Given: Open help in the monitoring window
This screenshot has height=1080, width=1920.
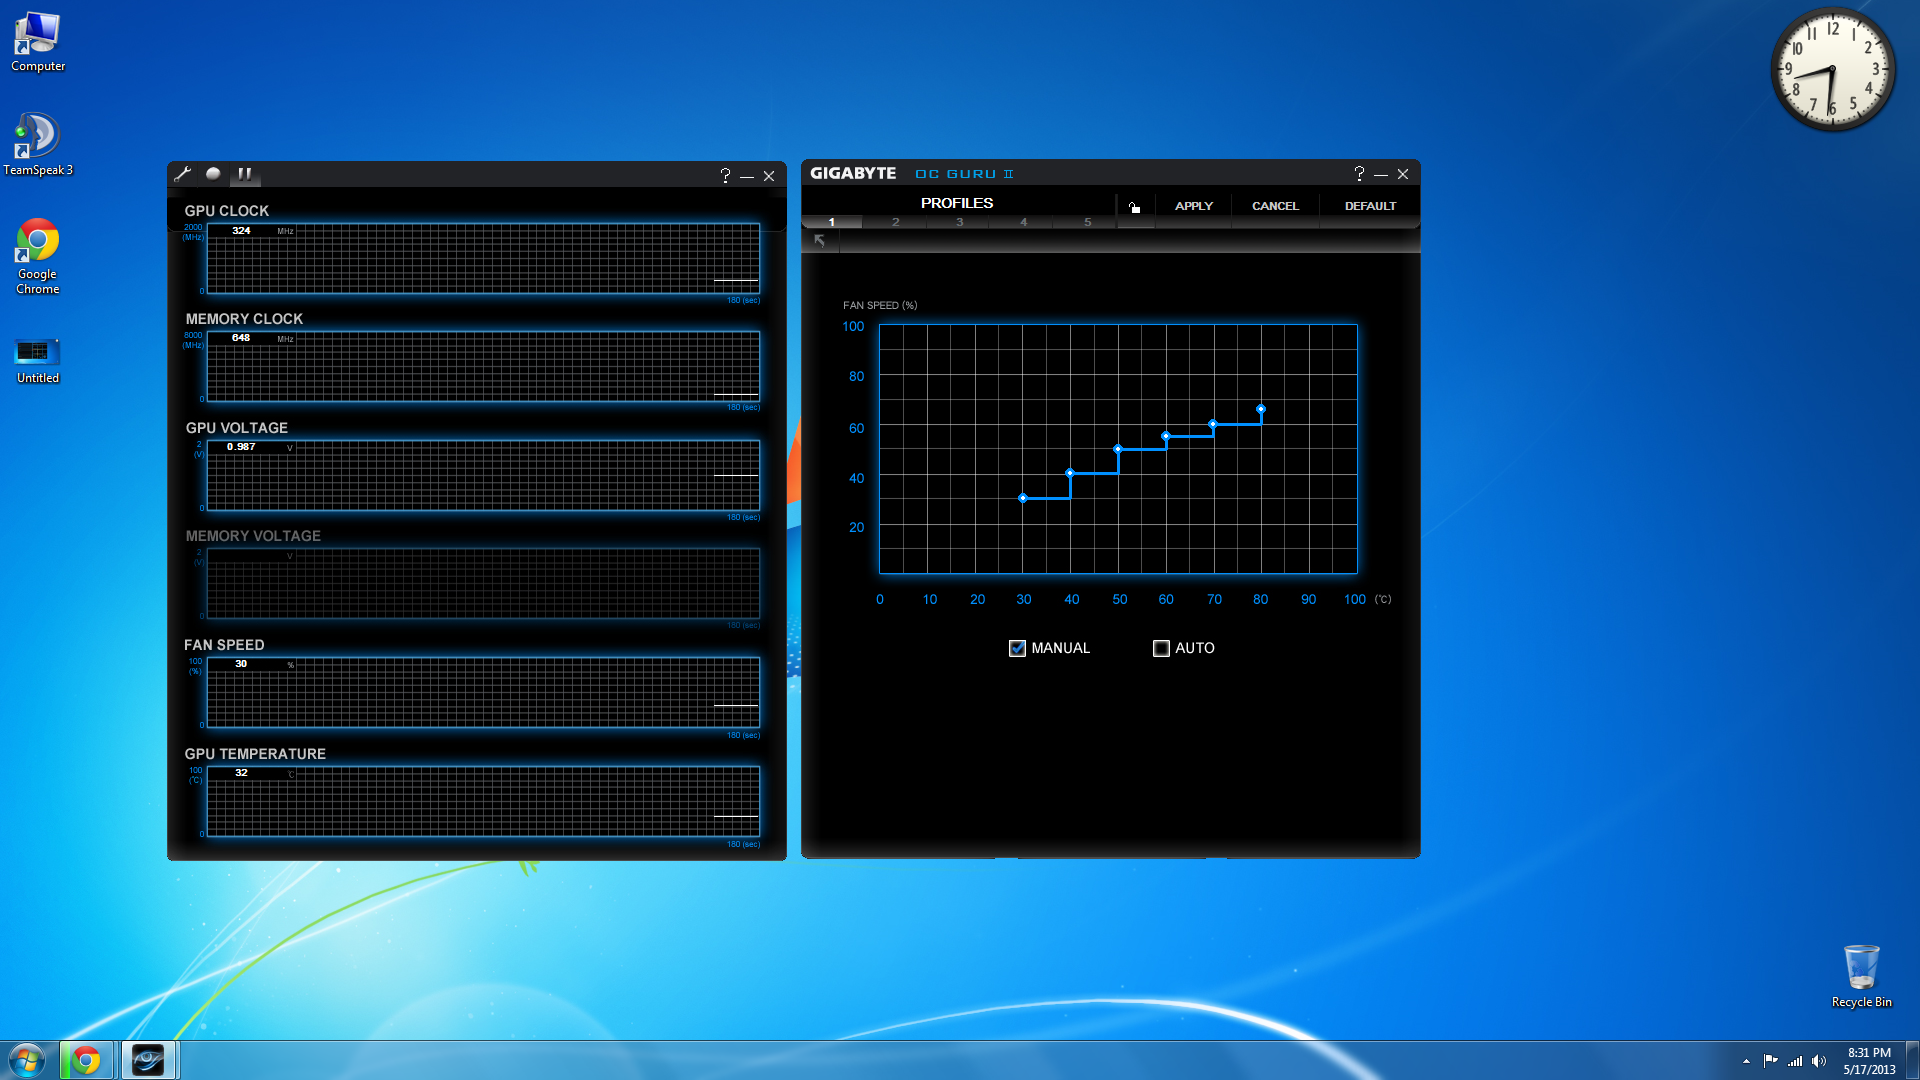Looking at the screenshot, I should tap(725, 176).
